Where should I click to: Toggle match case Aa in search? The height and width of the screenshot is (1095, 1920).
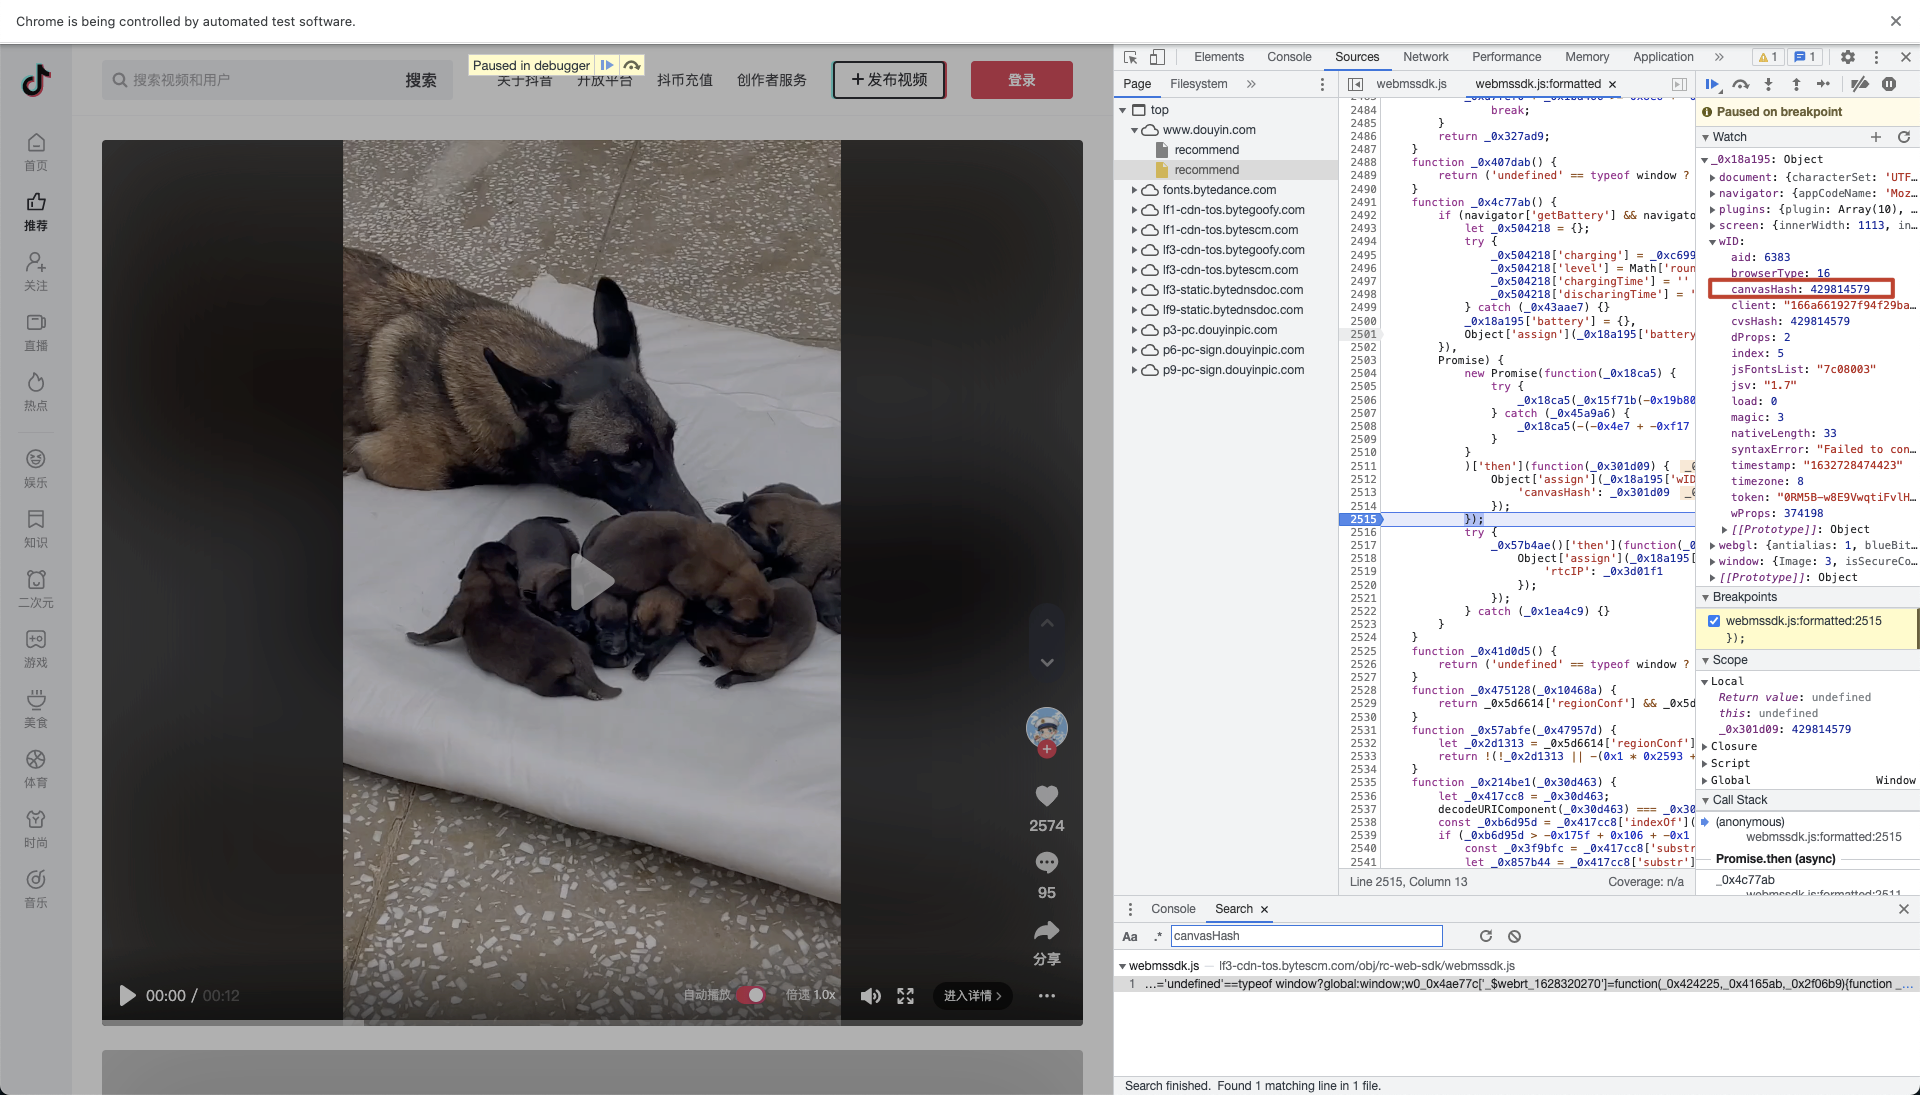tap(1130, 937)
